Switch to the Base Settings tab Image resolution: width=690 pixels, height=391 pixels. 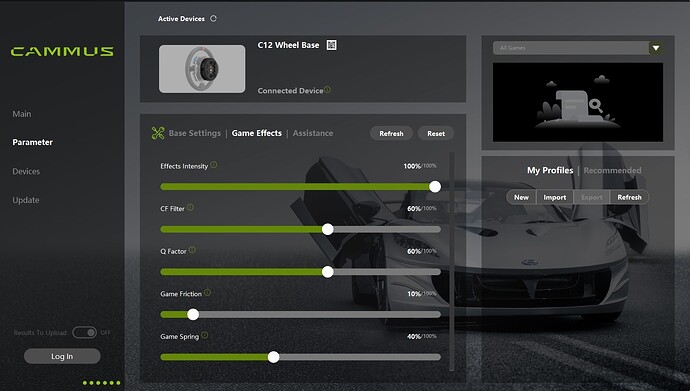point(195,133)
